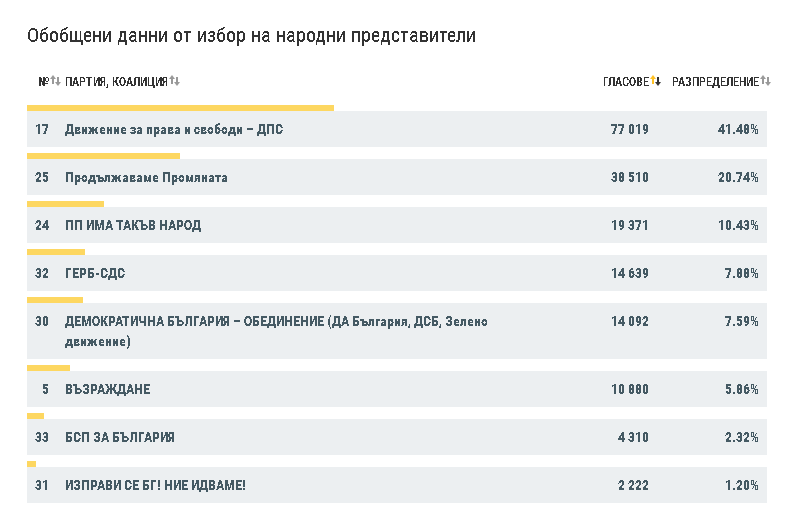Click sort arrows beside РАЗПРЕДЕЛЕНИЕ header
The height and width of the screenshot is (510, 794).
click(x=766, y=81)
